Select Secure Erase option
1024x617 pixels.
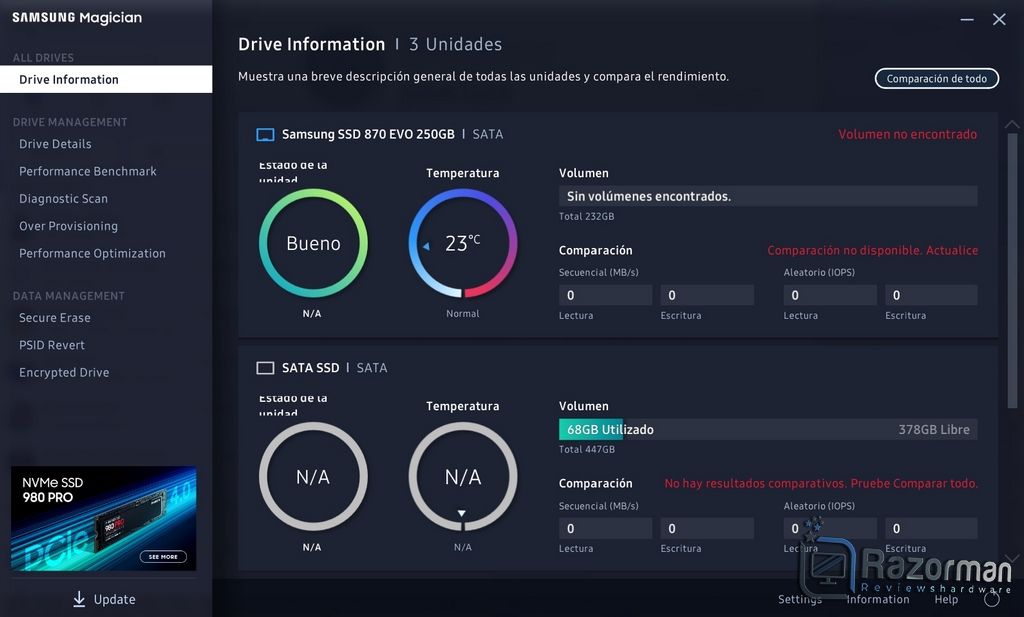click(55, 318)
